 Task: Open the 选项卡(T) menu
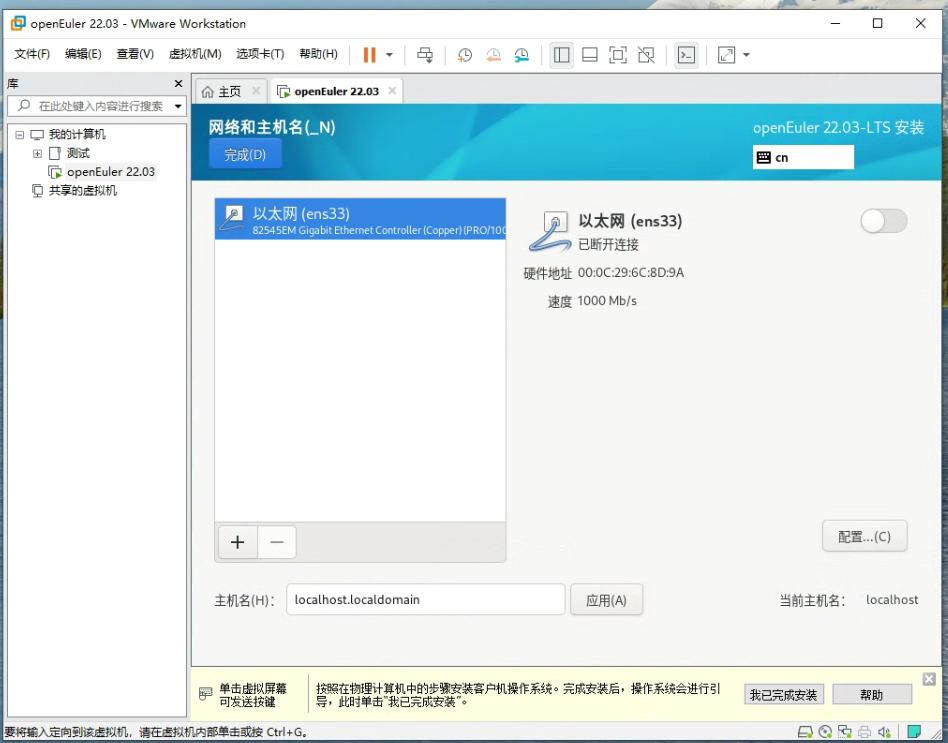[260, 54]
